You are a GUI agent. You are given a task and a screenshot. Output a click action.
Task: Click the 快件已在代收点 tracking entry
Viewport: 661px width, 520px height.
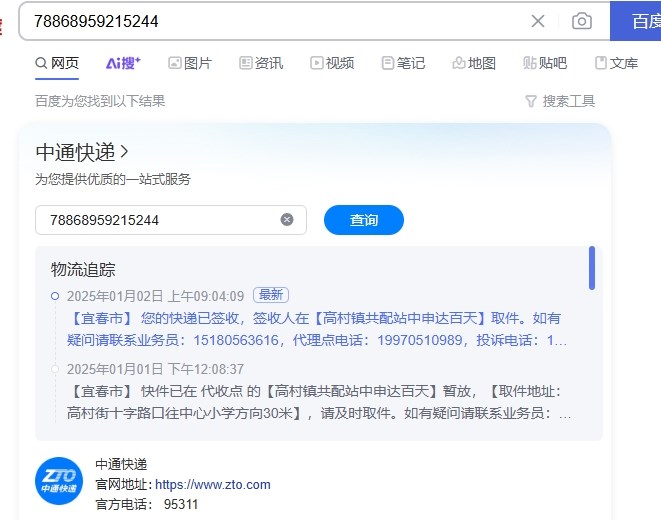pos(319,402)
